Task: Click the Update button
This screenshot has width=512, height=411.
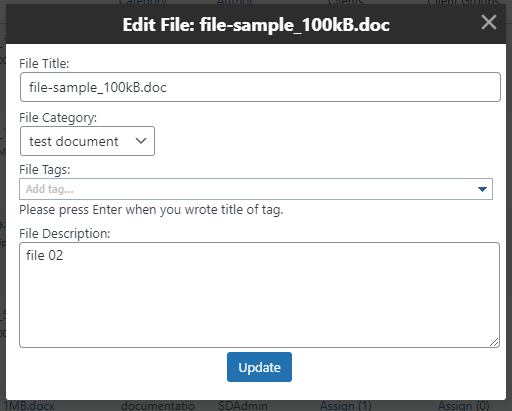Action: coord(259,367)
